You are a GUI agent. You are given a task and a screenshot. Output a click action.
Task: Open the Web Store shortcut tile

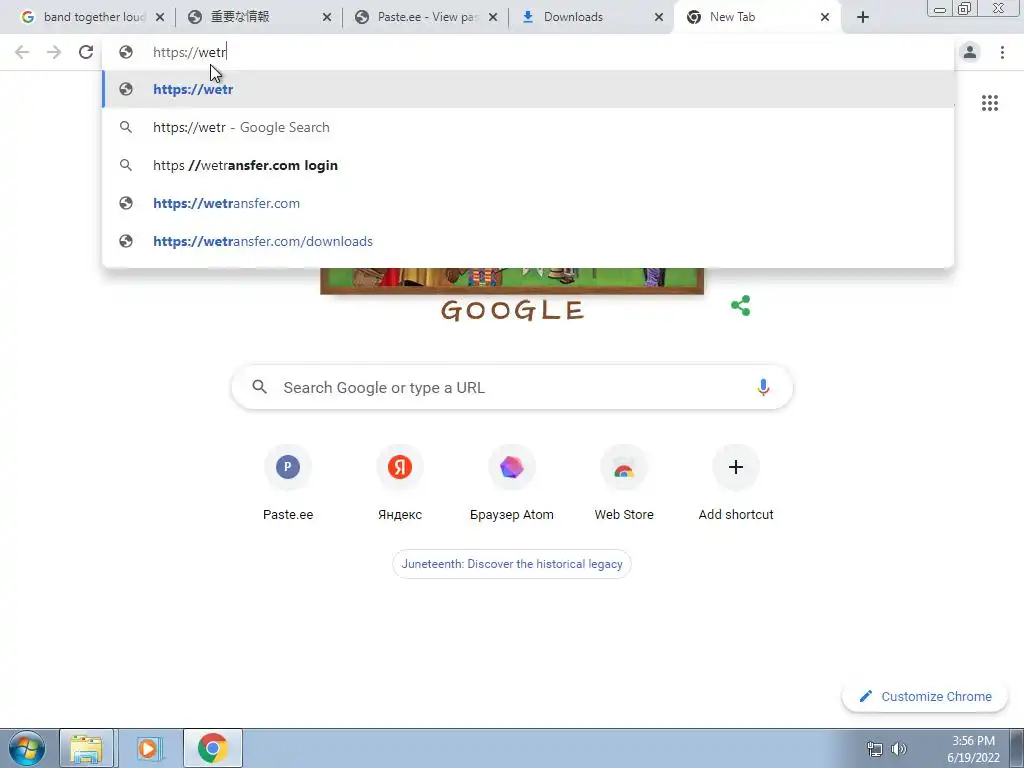pos(624,483)
